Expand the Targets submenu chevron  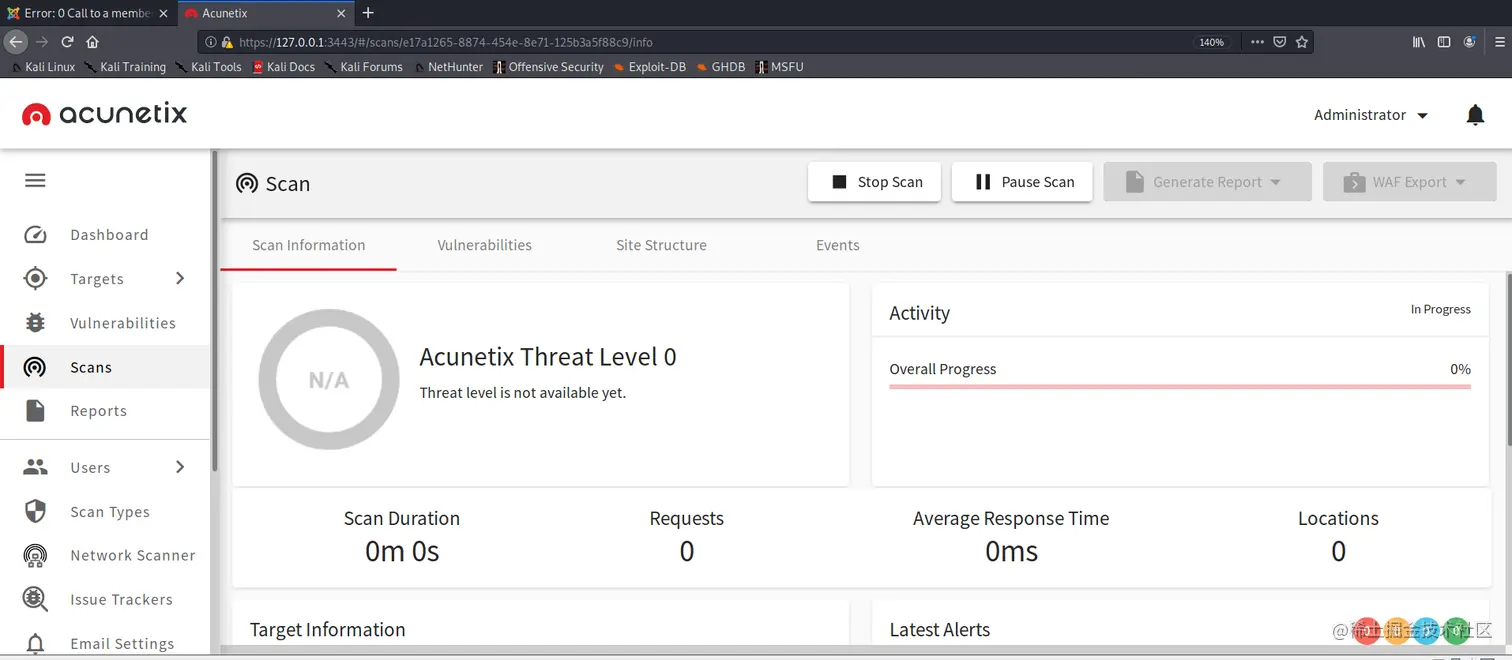[180, 278]
